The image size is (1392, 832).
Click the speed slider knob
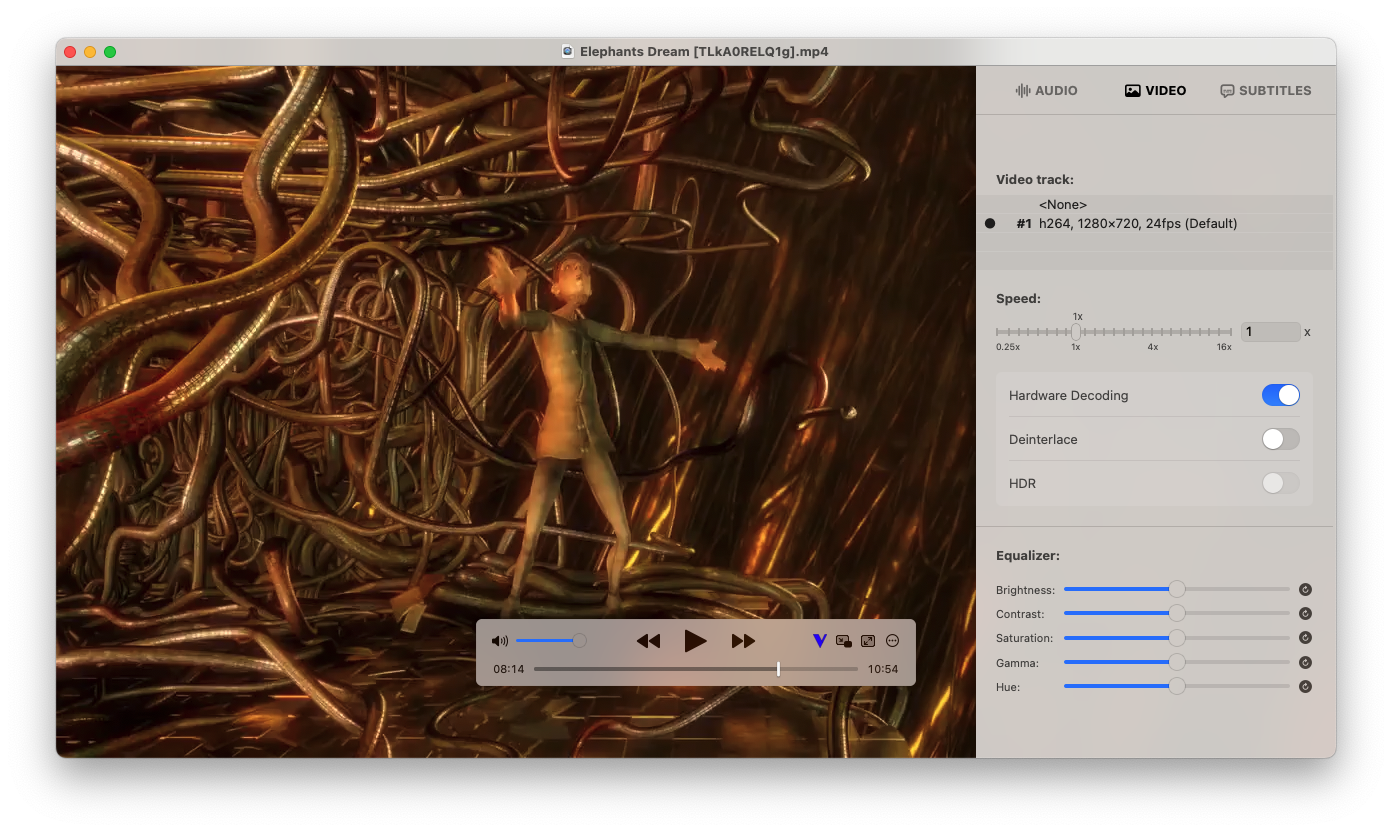[x=1076, y=332]
